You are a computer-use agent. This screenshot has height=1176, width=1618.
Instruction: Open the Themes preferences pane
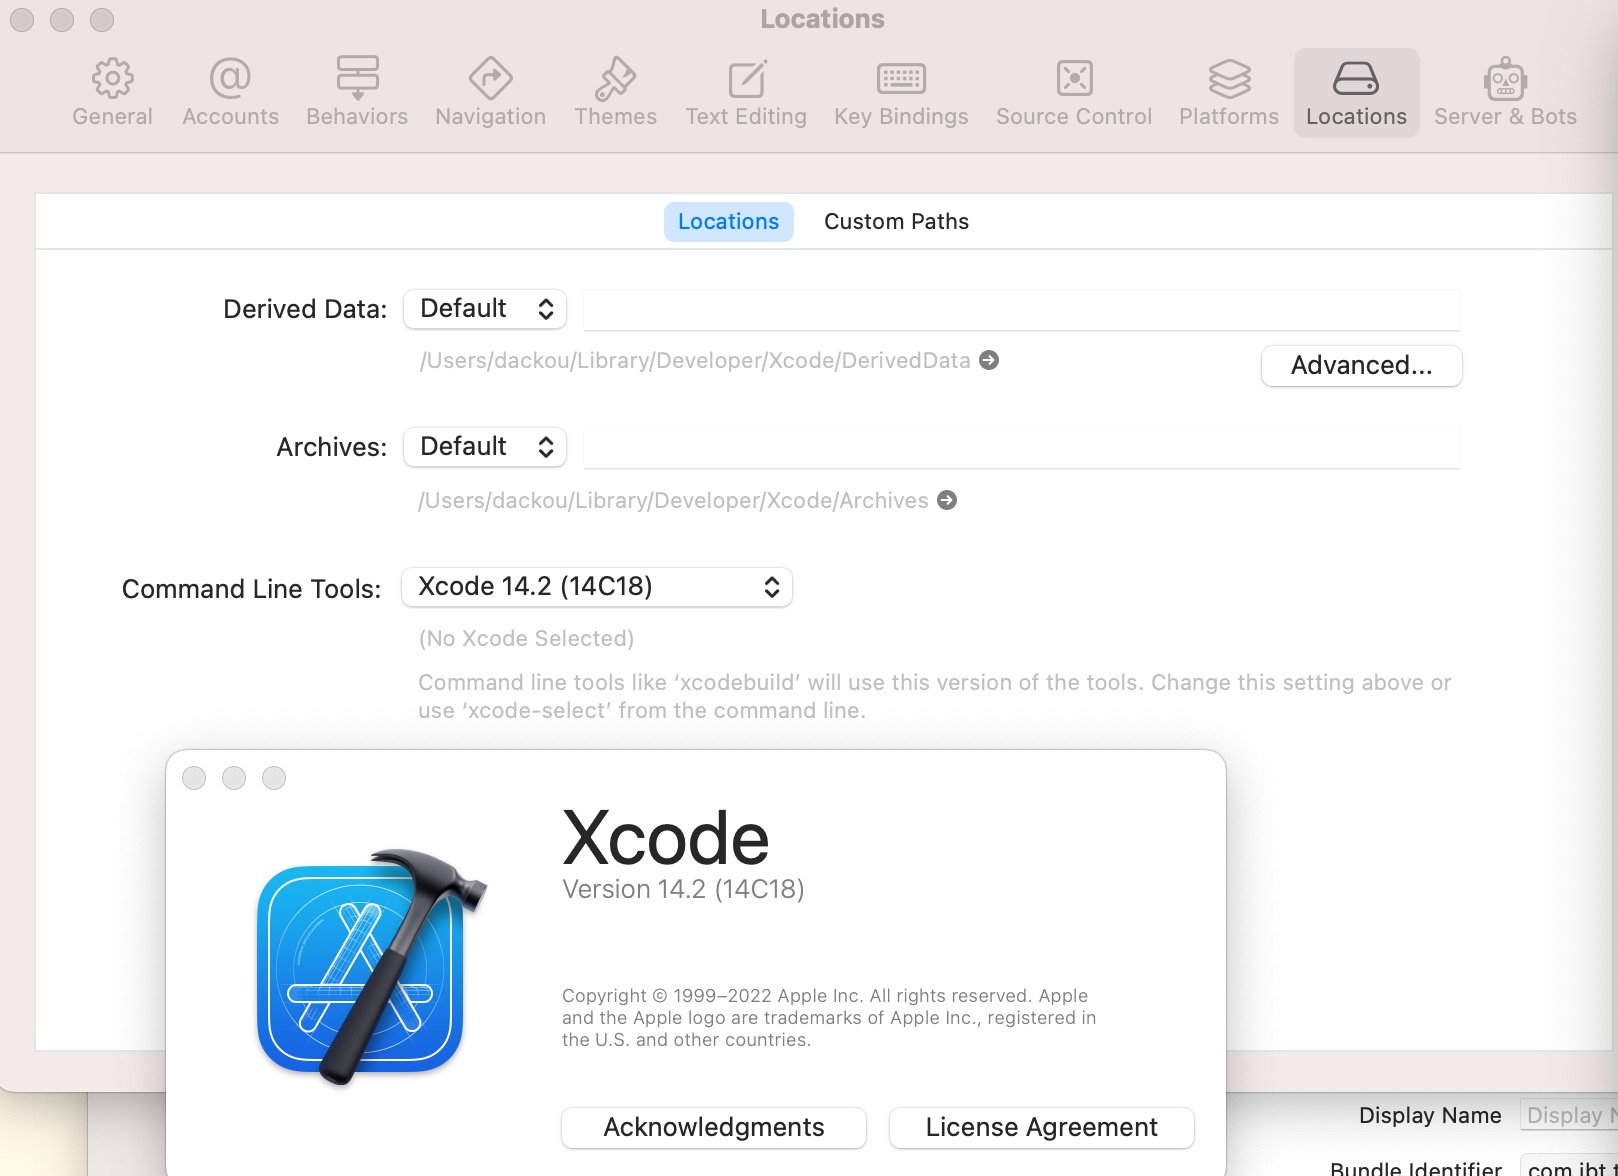coord(615,93)
